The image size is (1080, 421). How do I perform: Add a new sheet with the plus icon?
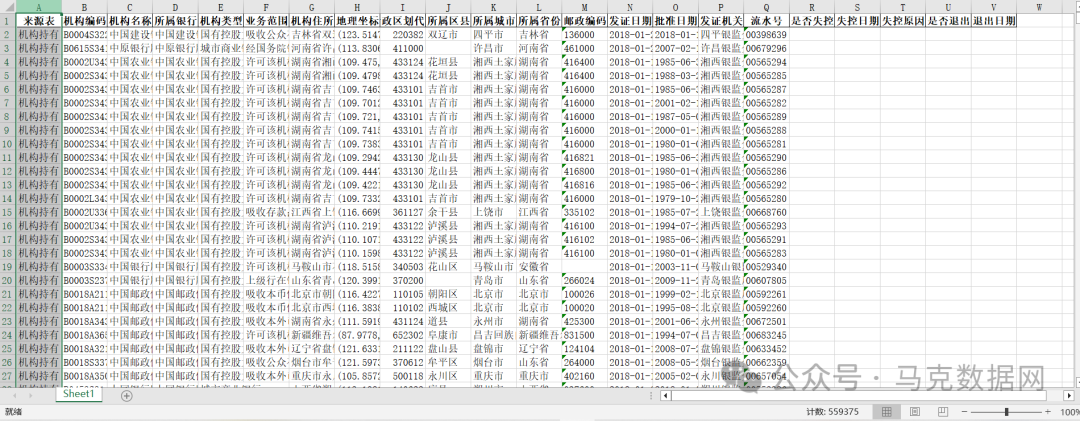point(126,396)
